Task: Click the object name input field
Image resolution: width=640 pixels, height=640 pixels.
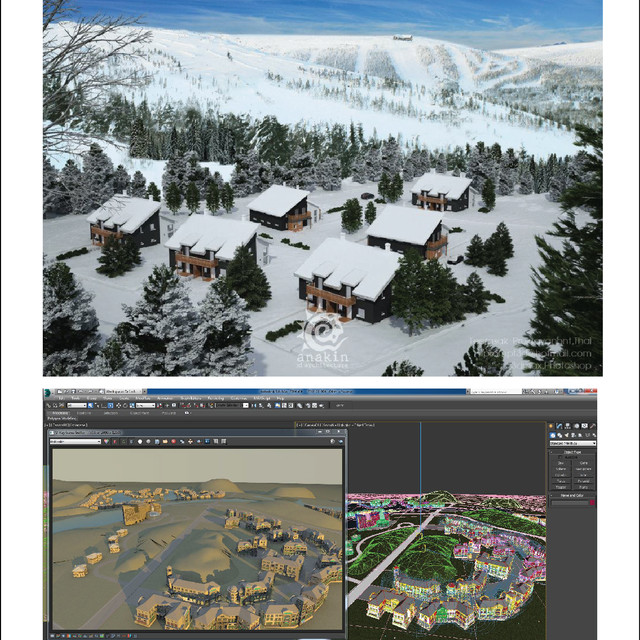Action: point(567,502)
